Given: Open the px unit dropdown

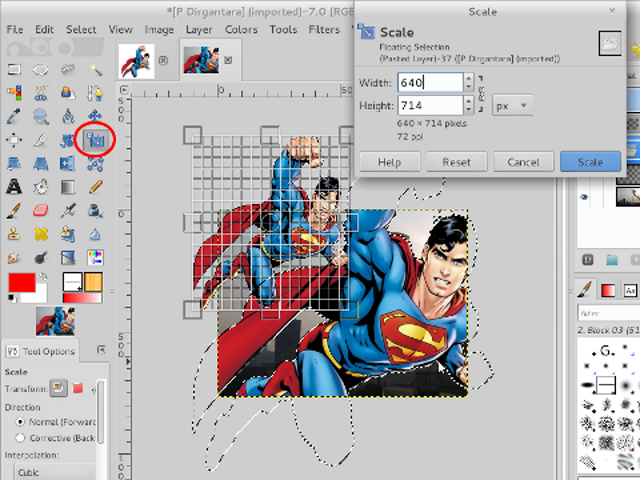Looking at the screenshot, I should coord(512,106).
